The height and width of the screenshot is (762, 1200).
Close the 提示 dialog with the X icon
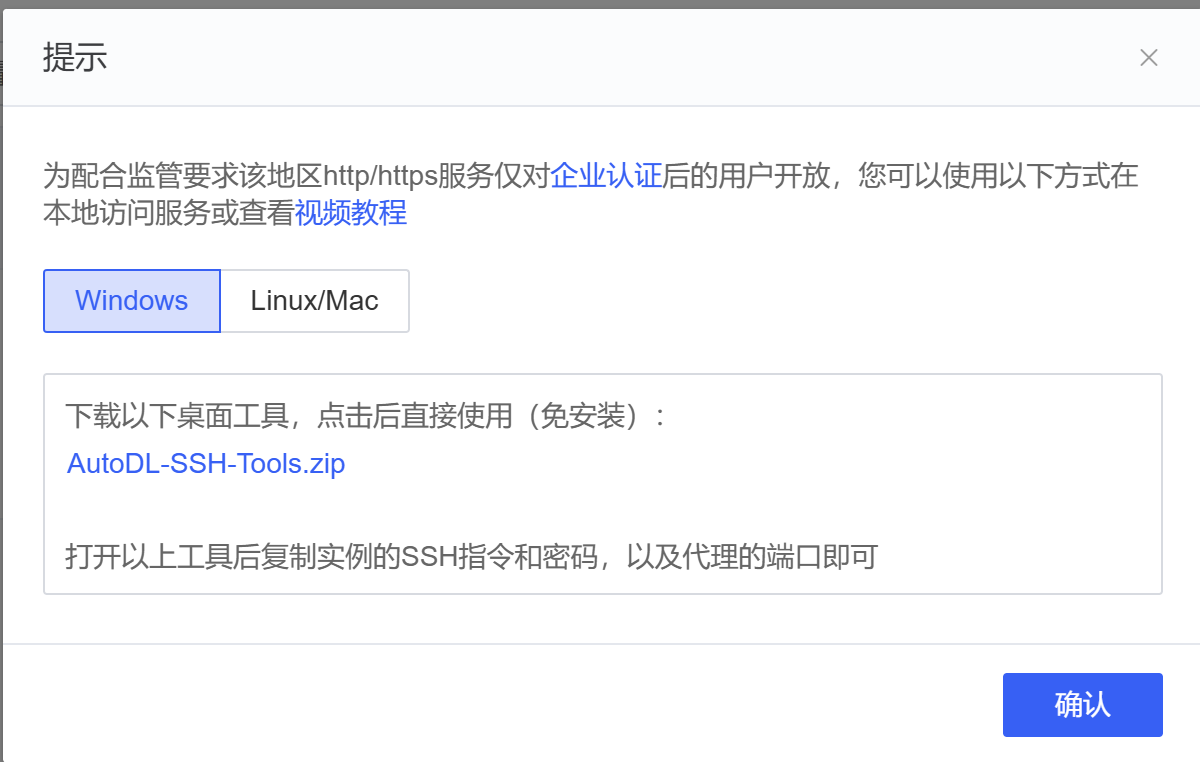coord(1149,58)
